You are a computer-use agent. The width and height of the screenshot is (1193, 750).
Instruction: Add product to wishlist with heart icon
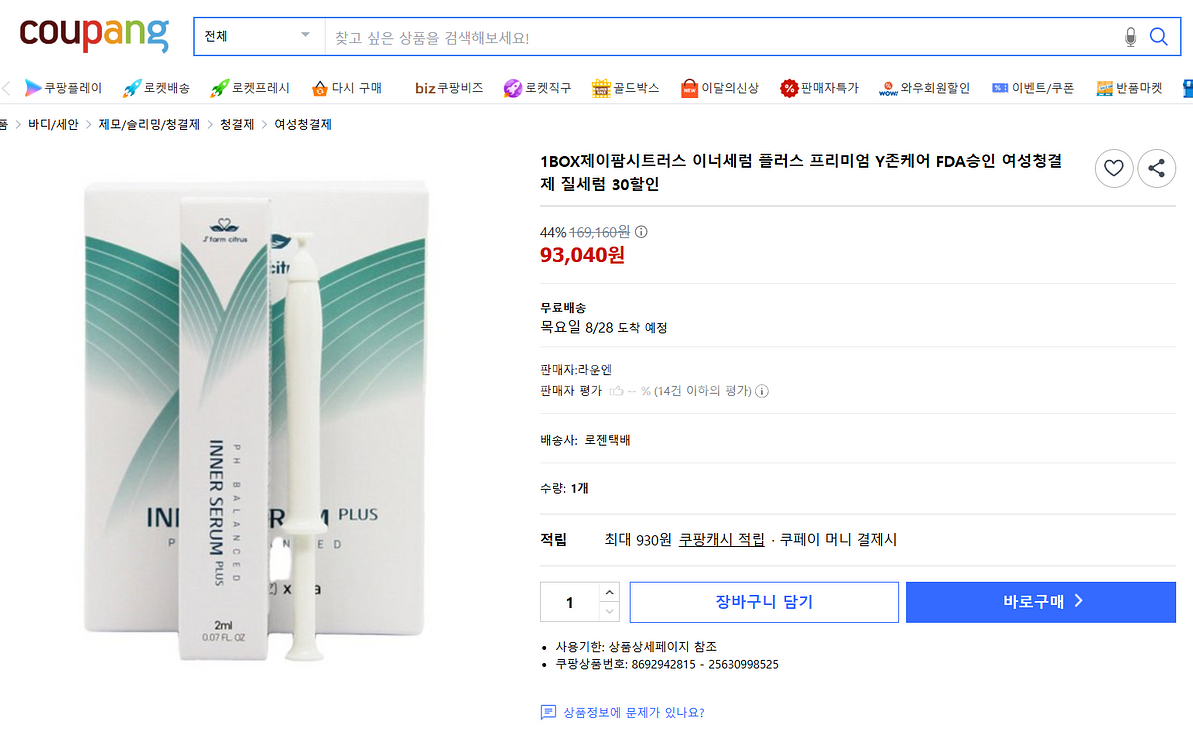(x=1114, y=168)
